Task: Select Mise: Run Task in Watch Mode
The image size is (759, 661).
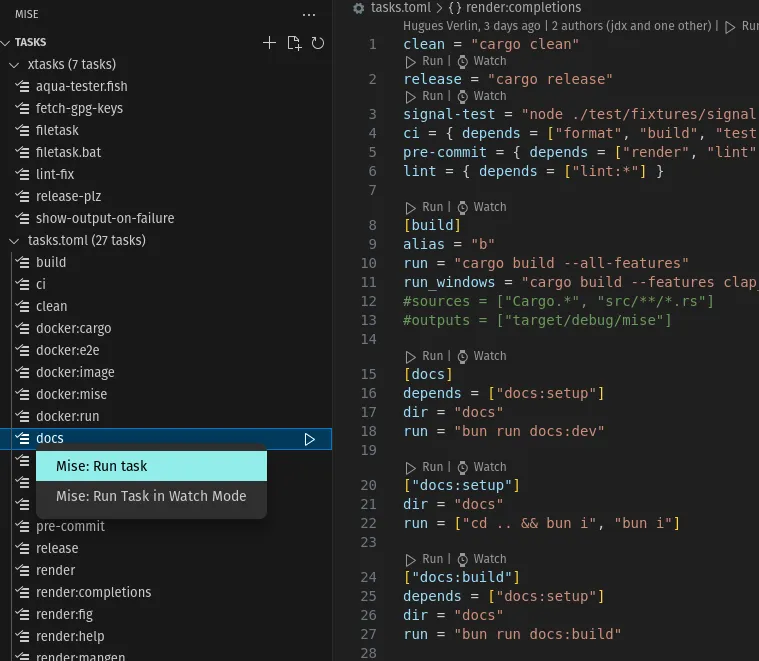Action: (x=151, y=496)
